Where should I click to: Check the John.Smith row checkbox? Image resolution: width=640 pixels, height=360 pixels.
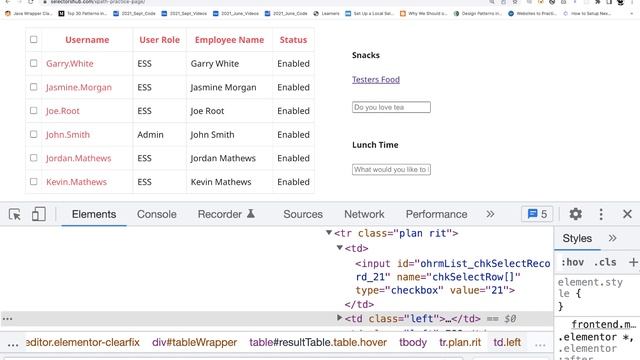click(x=33, y=134)
